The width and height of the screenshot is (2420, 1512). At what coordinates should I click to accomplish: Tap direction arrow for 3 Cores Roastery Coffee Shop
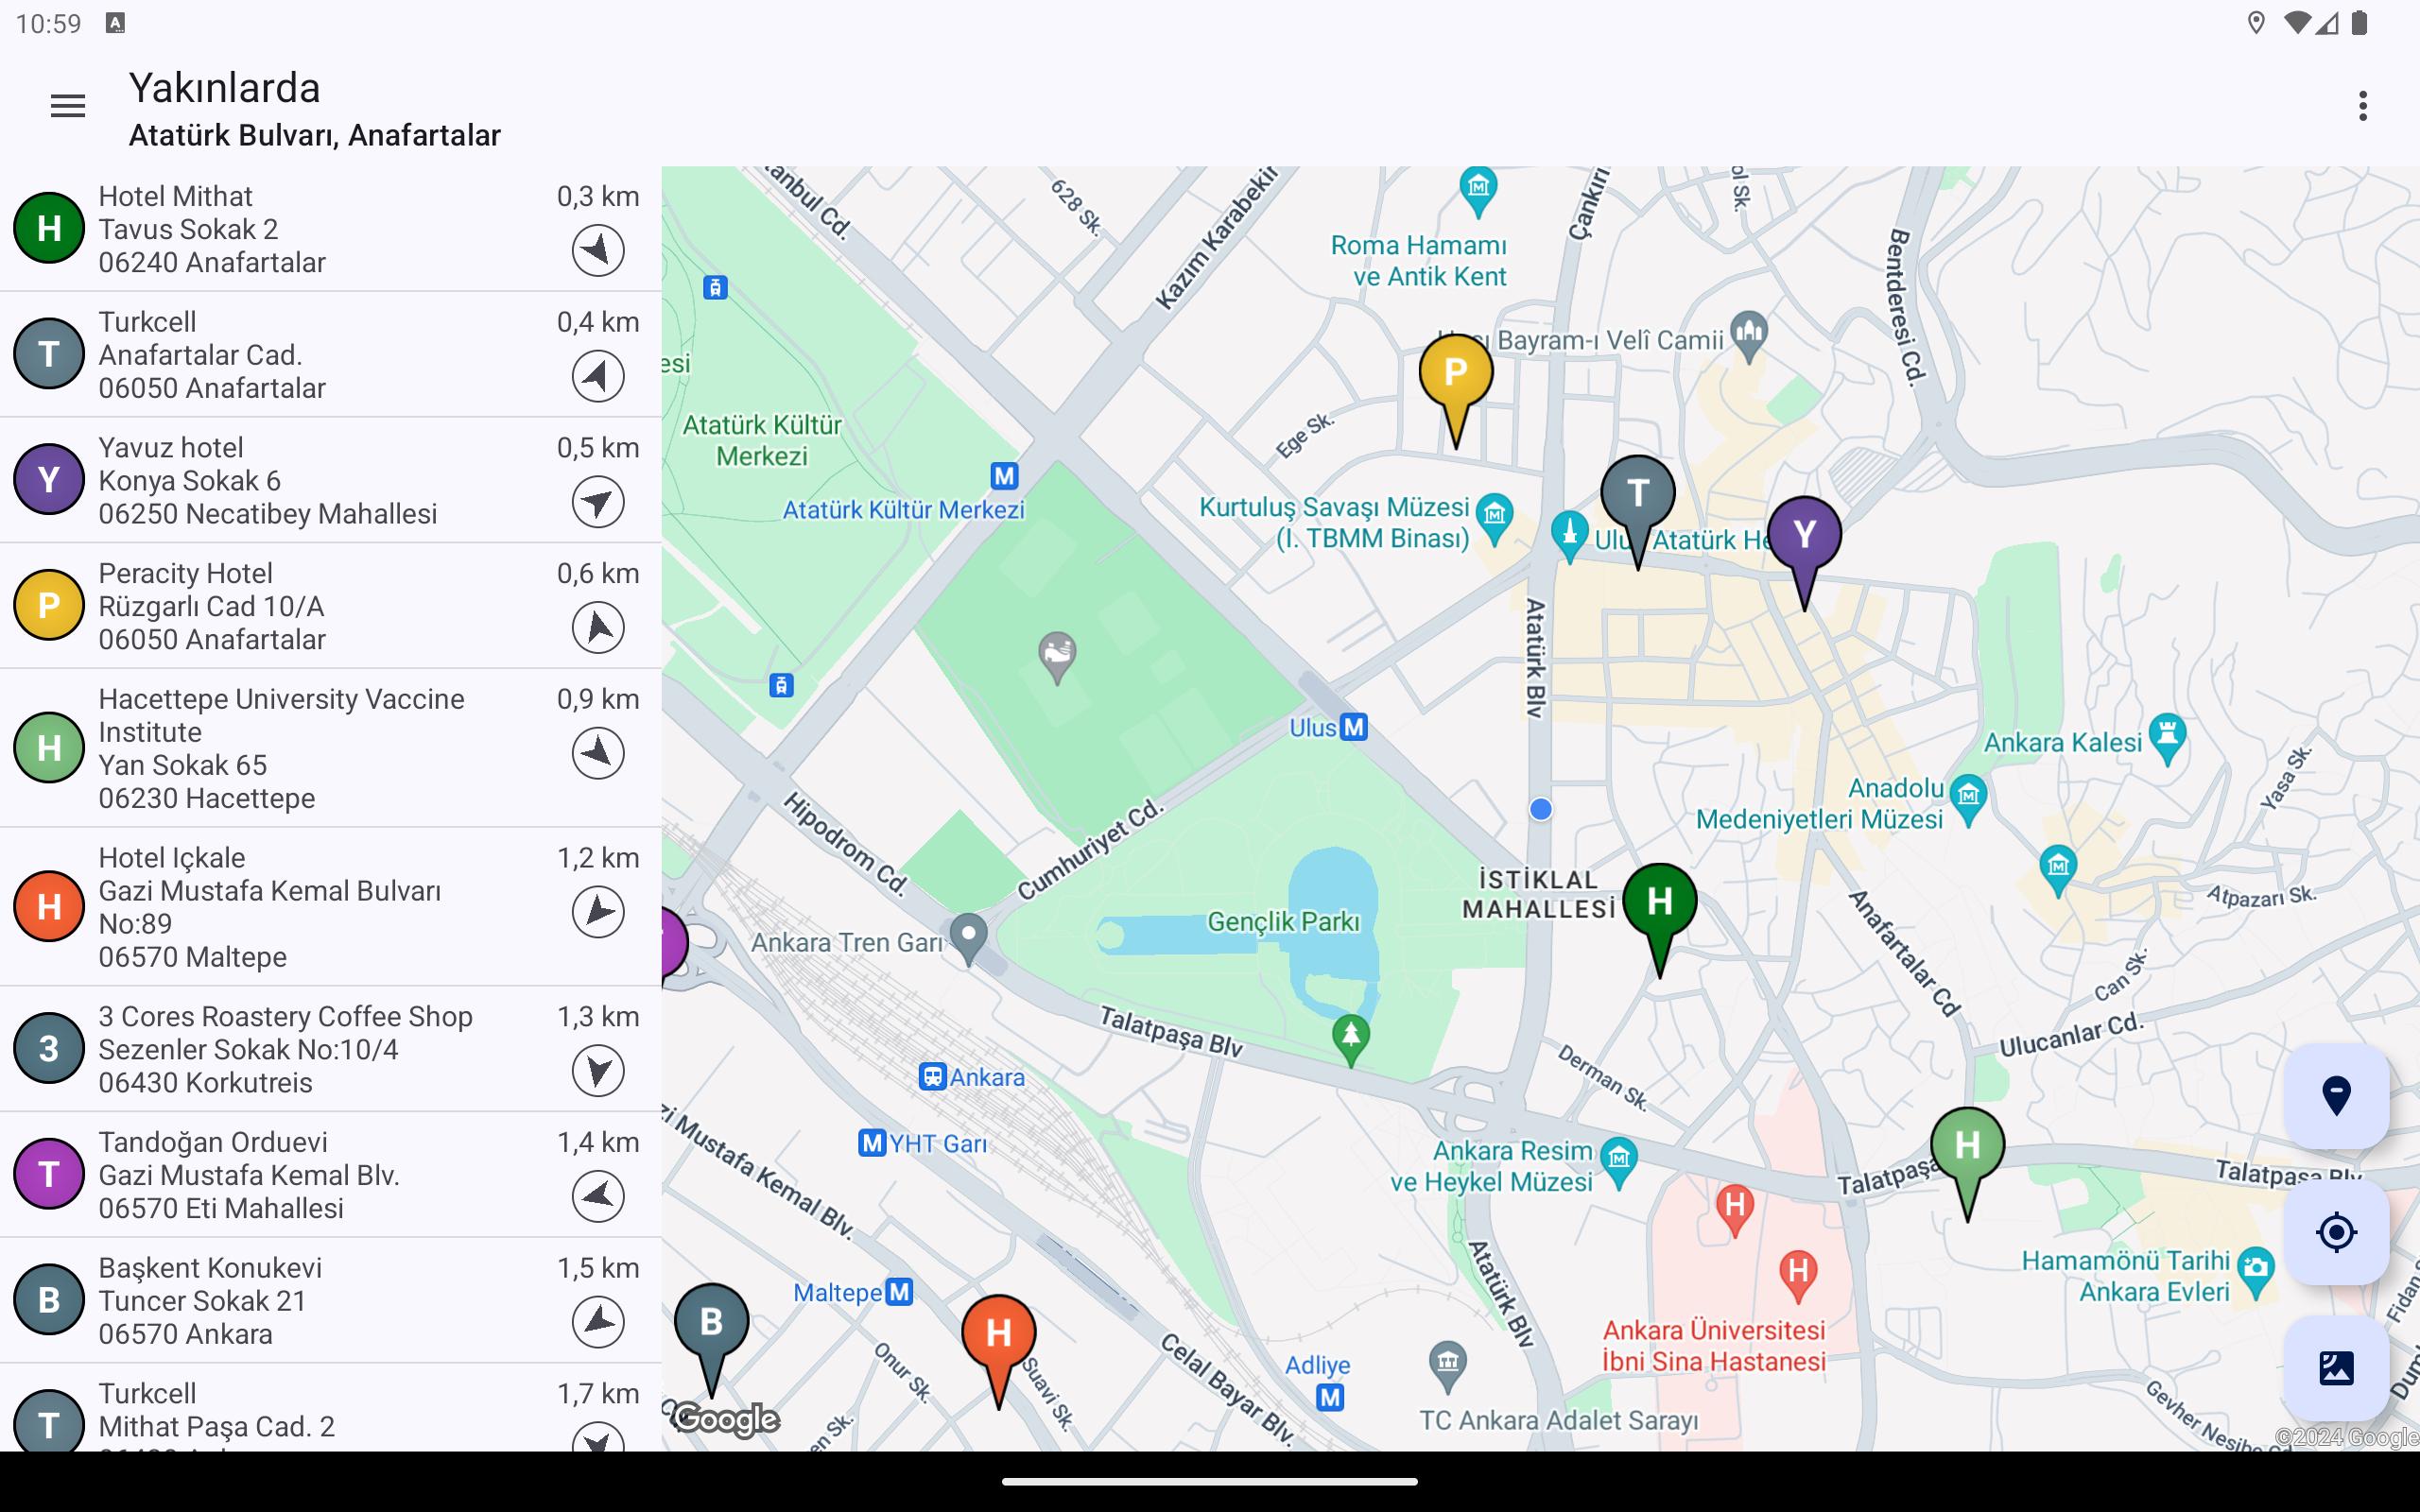click(598, 1071)
